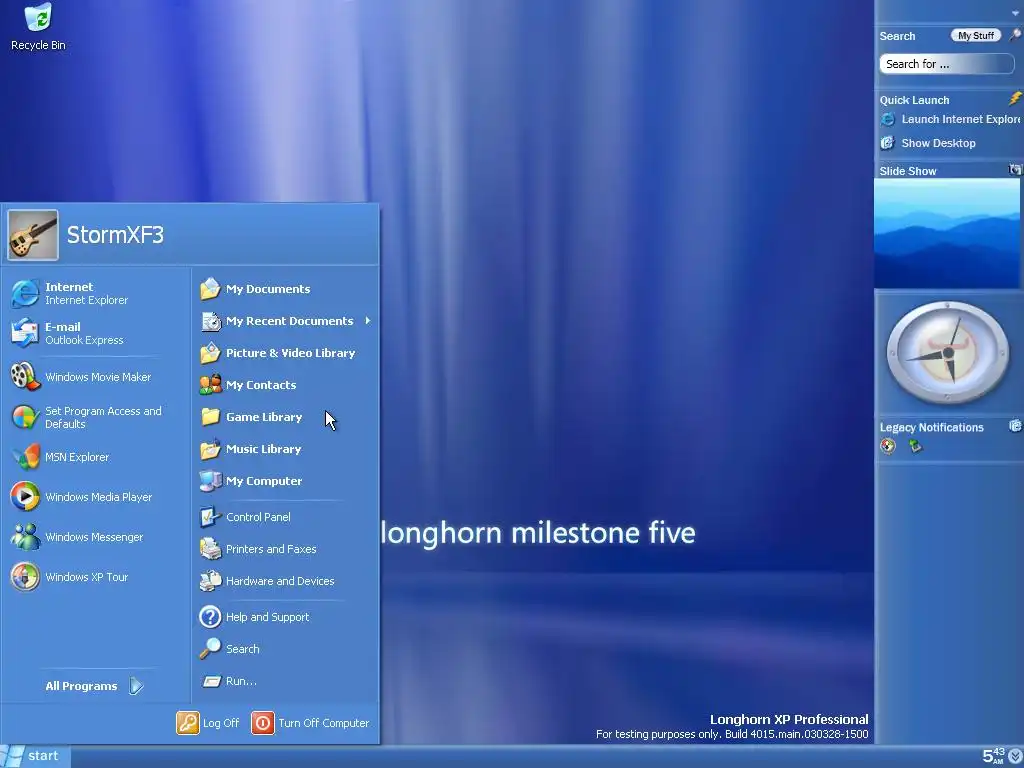Screen dimensions: 1024x768
Task: Click the Slide Show mountain picture
Action: (947, 233)
